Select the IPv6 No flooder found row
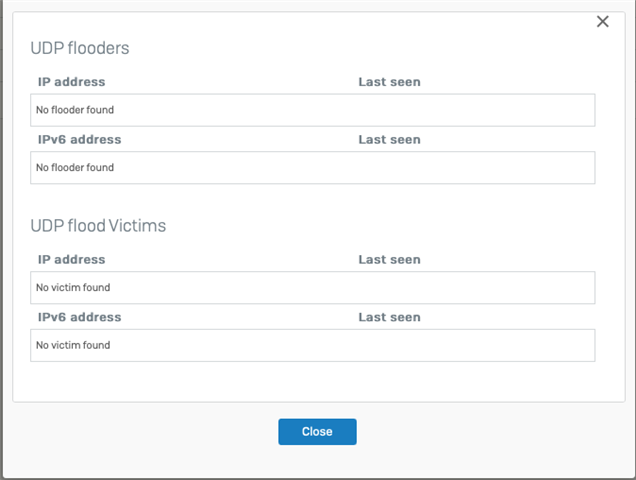This screenshot has width=636, height=480. 313,168
